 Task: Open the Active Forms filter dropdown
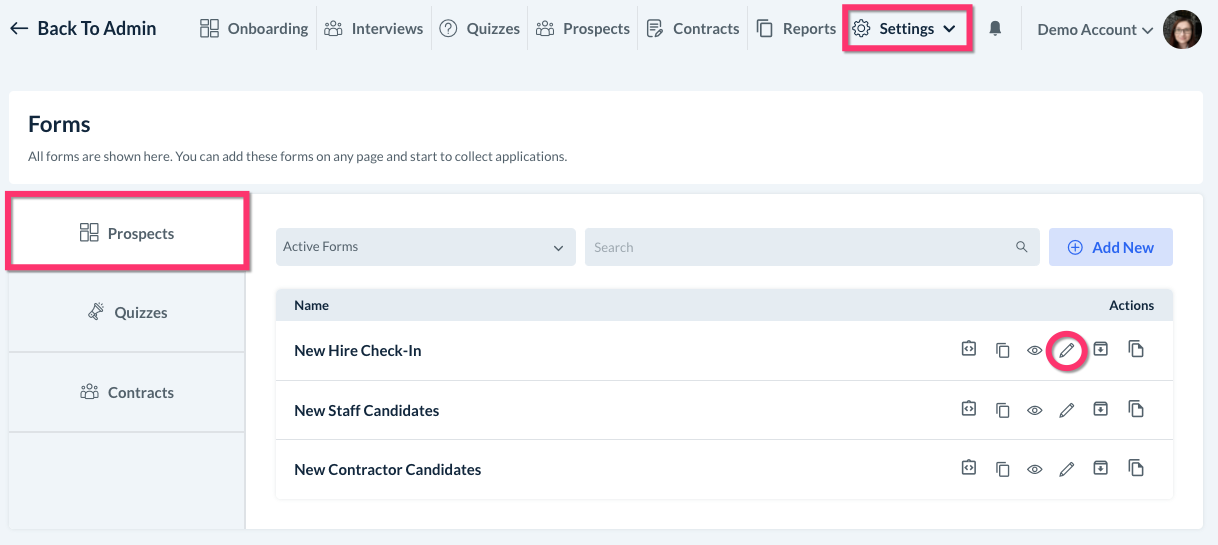click(x=425, y=247)
